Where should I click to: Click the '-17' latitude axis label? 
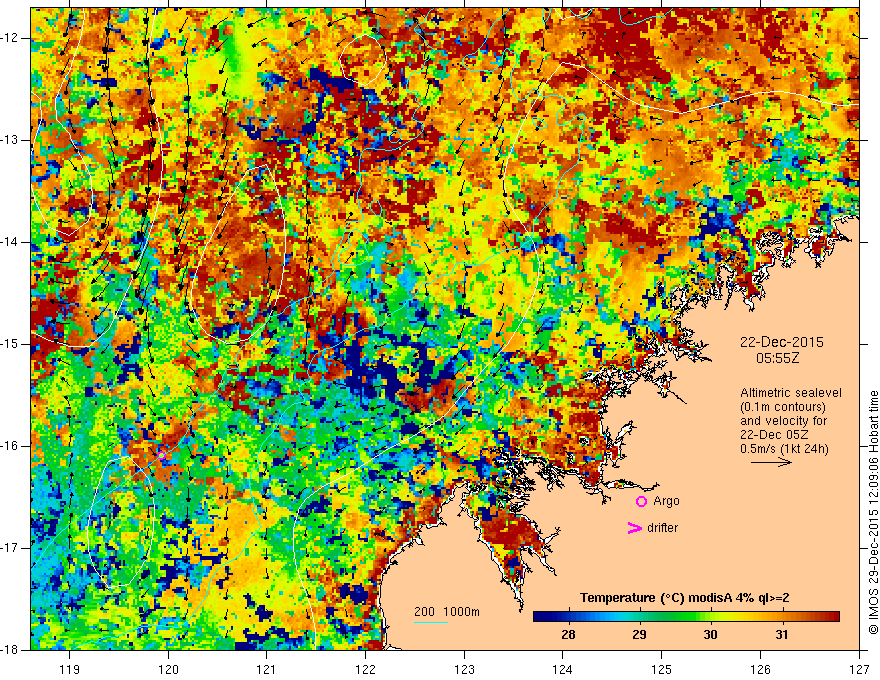(x=10, y=548)
